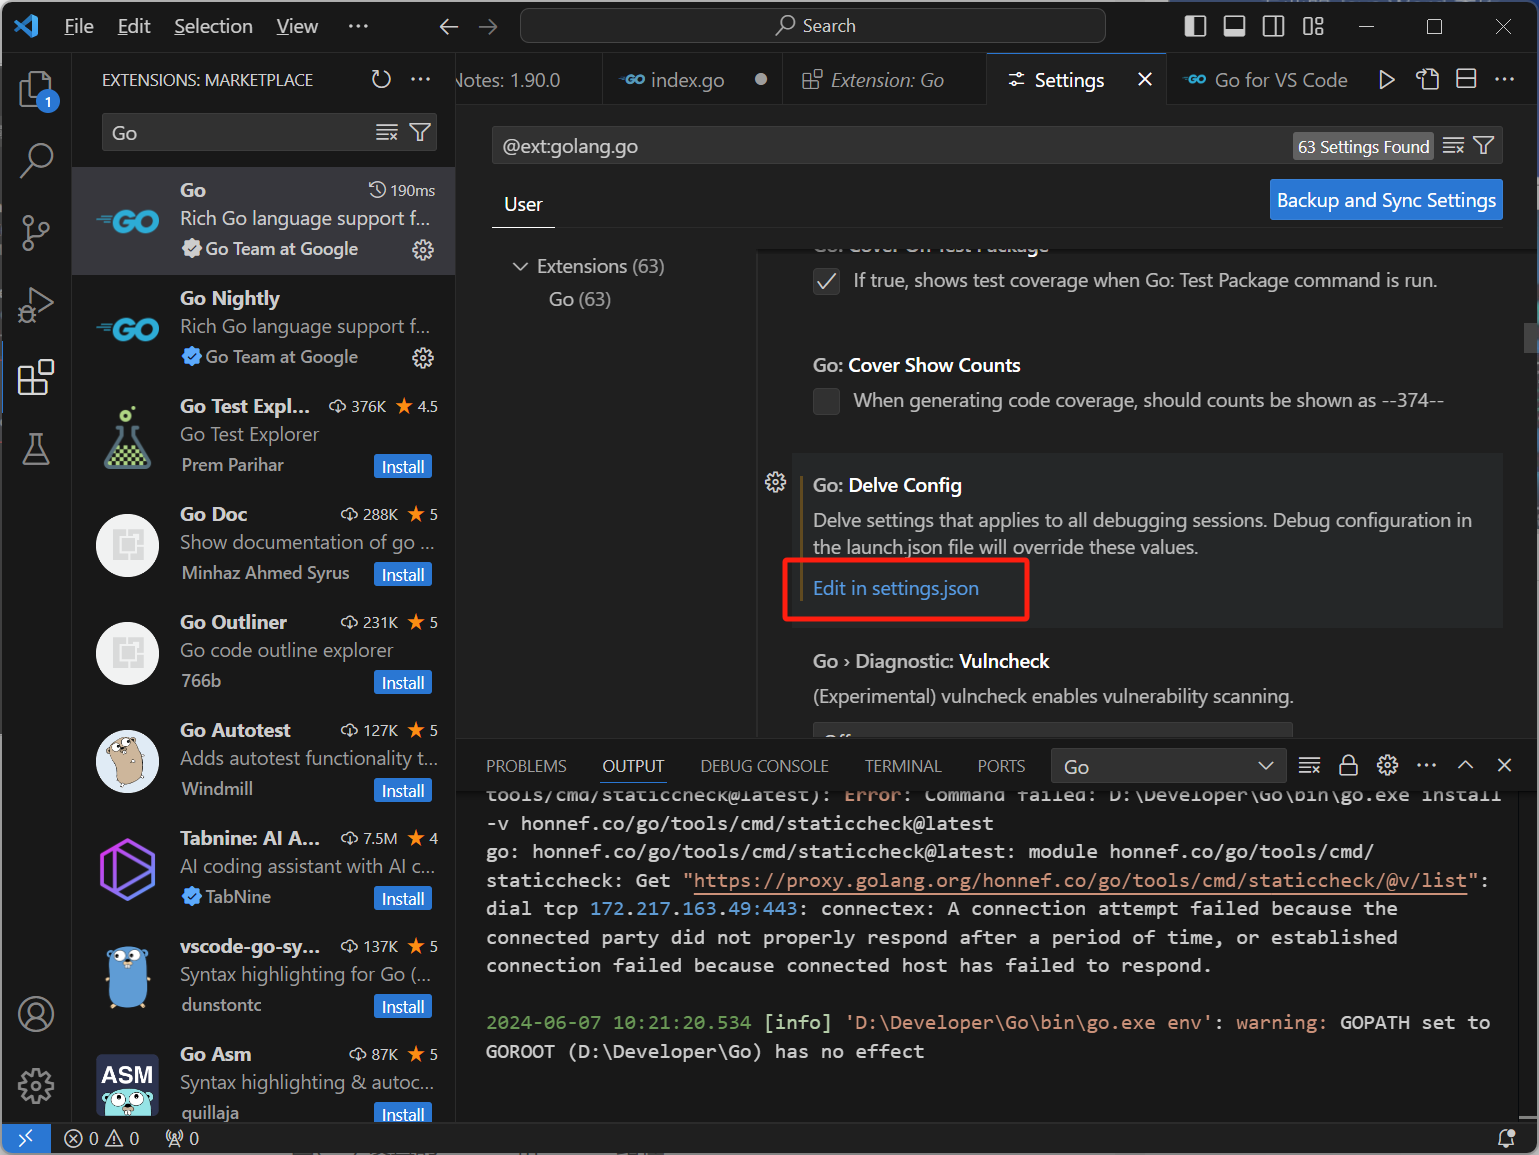
Task: Collapse the Extensions (63) settings group
Action: (520, 266)
